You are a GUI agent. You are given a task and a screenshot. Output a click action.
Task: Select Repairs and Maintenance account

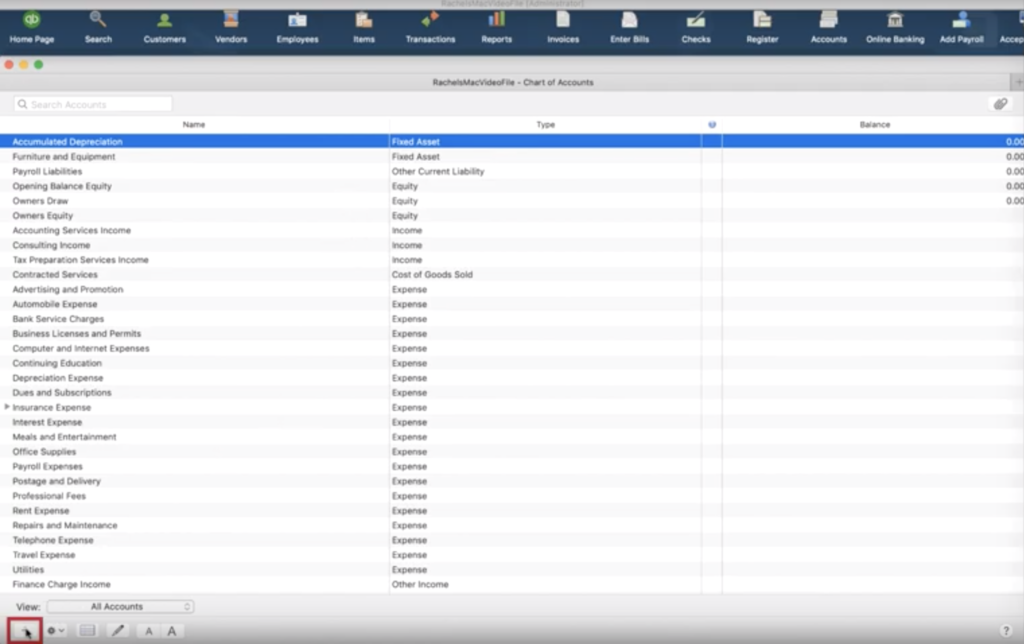click(x=512, y=525)
